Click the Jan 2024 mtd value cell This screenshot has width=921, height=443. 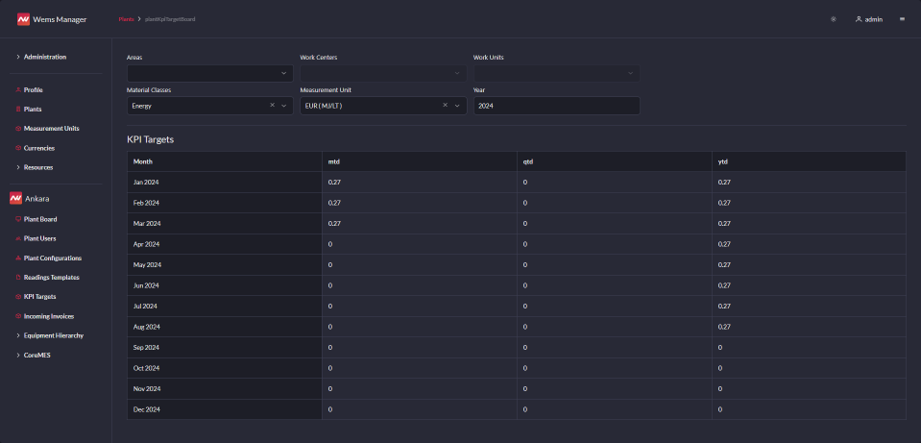point(418,182)
